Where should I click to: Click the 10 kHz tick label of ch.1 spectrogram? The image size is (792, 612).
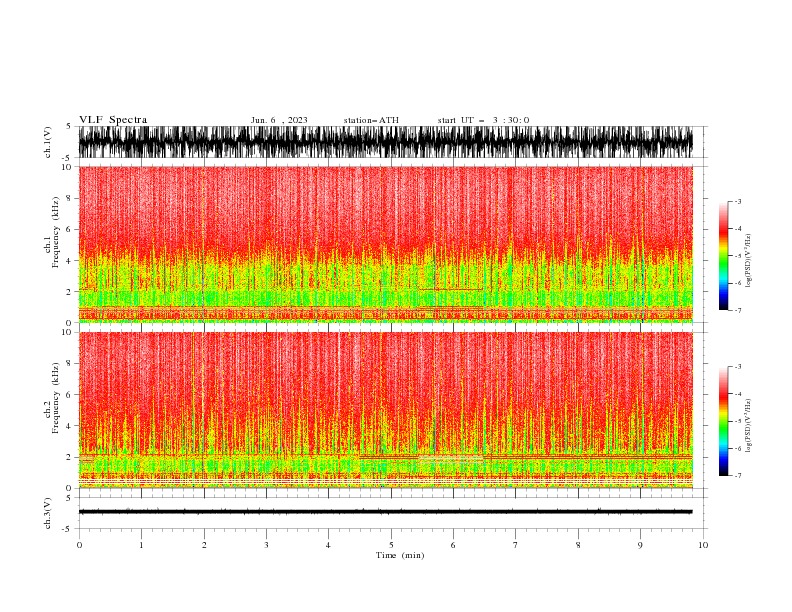68,167
